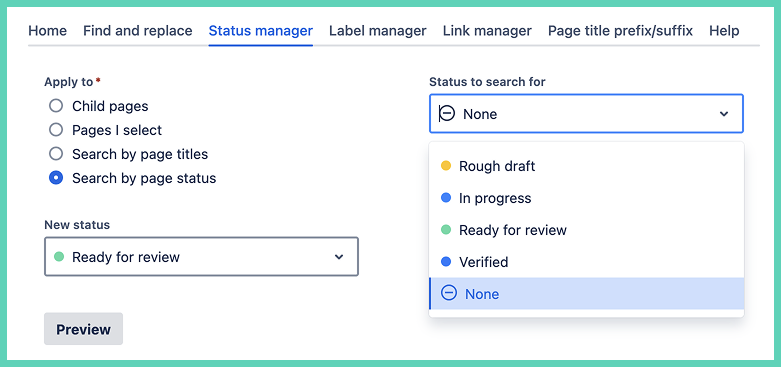Click the Status to search for label
781x367 pixels.
(487, 82)
